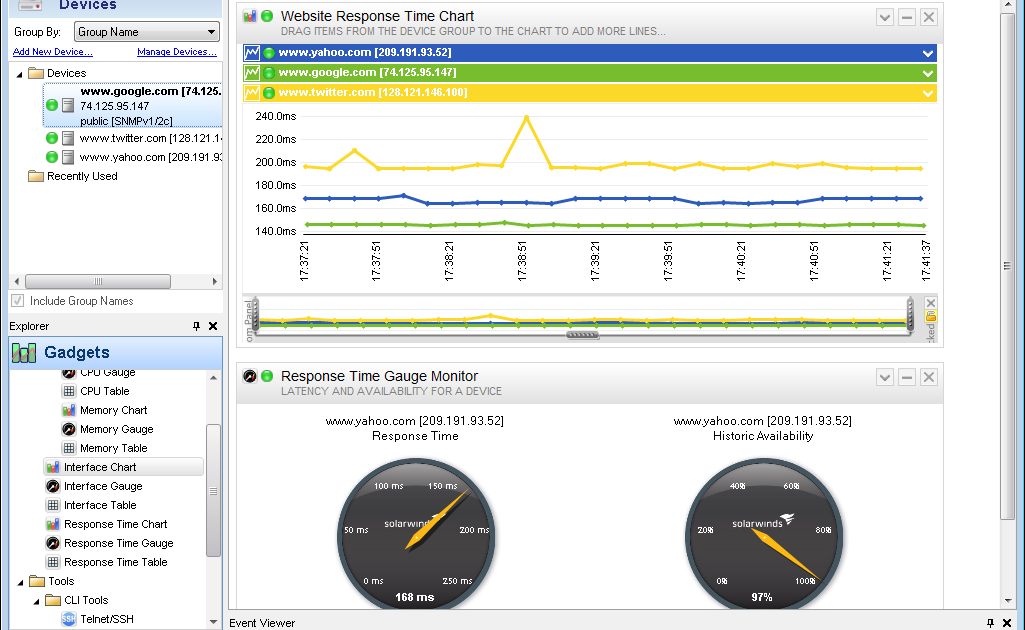This screenshot has height=630, width=1025.
Task: Click the zoom panel's right range handle
Action: tap(910, 315)
